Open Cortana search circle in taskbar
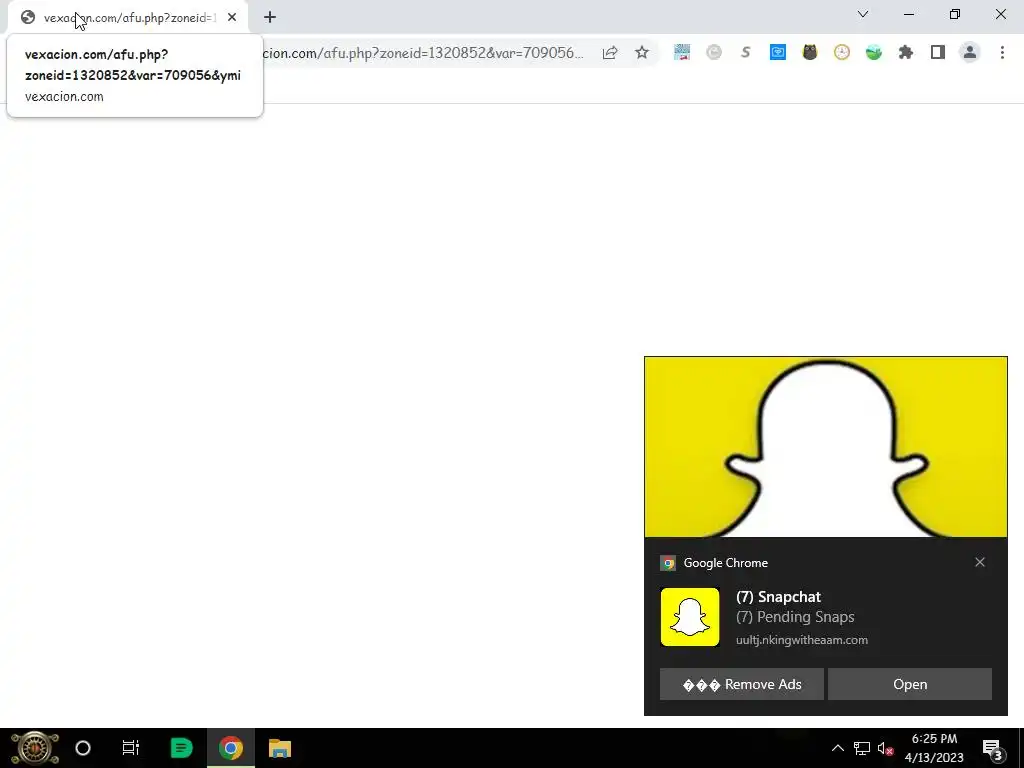 click(x=83, y=748)
